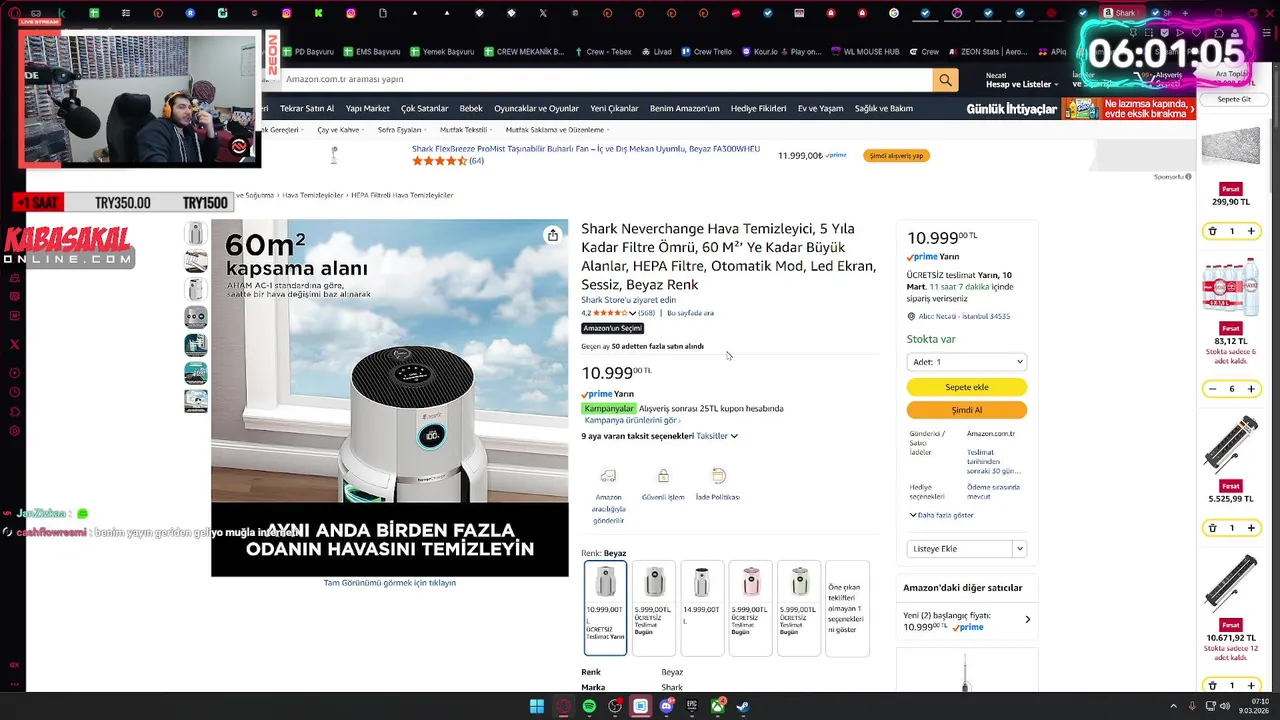Open Çok Satanlar menu item
The width and height of the screenshot is (1280, 720).
click(425, 109)
